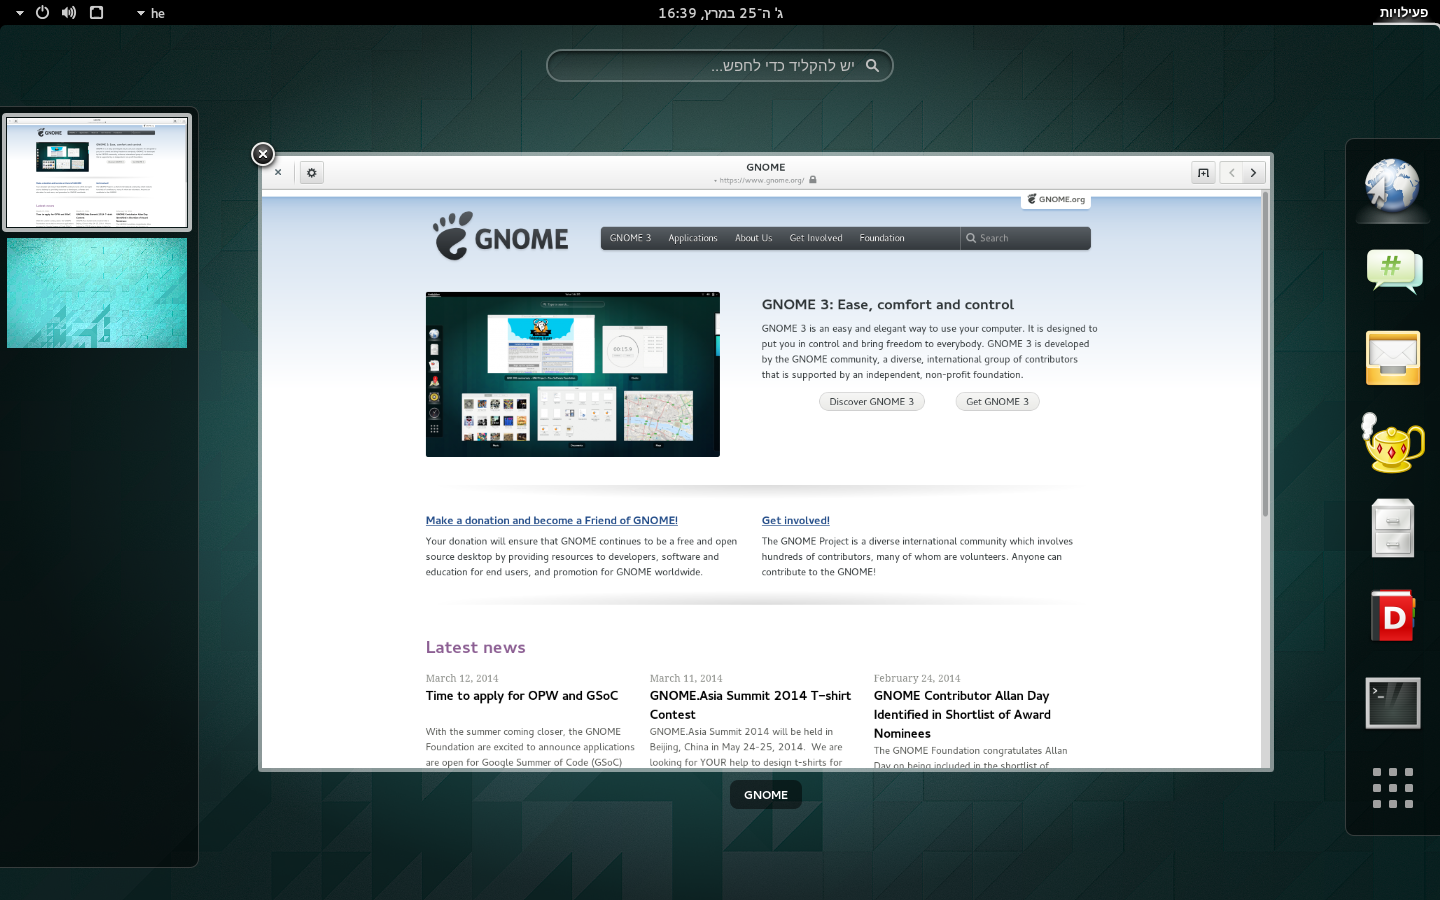Launch the Web browser from the dock
Viewport: 1440px width, 900px height.
coord(1392,187)
